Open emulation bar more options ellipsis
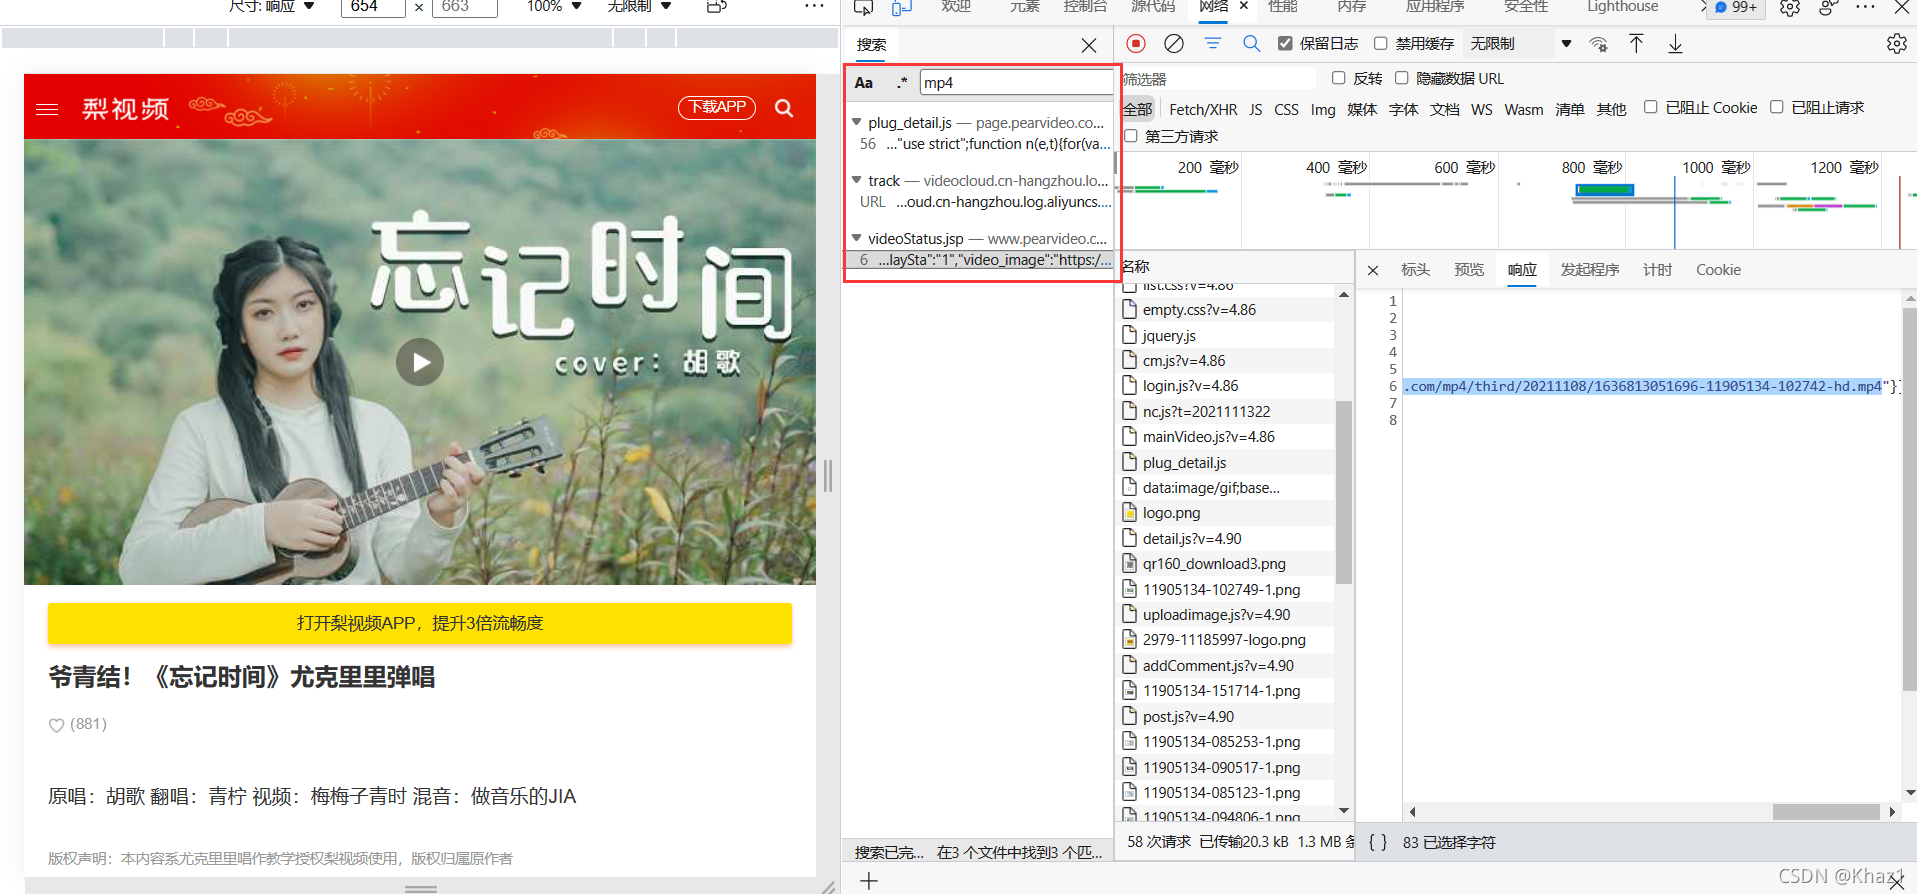This screenshot has width=1917, height=894. 815,6
